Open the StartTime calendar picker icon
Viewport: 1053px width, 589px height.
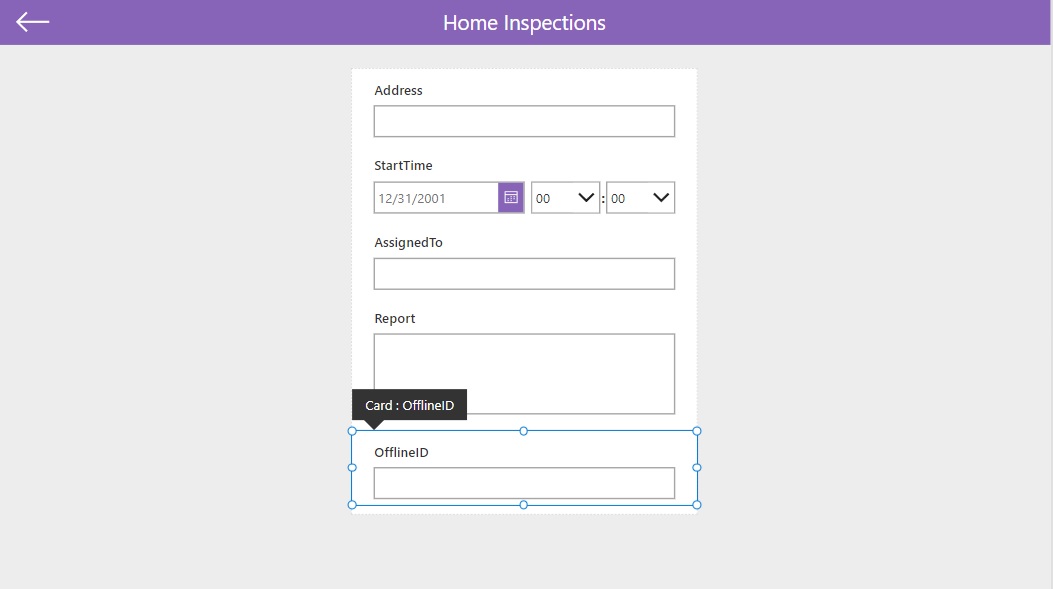click(511, 197)
